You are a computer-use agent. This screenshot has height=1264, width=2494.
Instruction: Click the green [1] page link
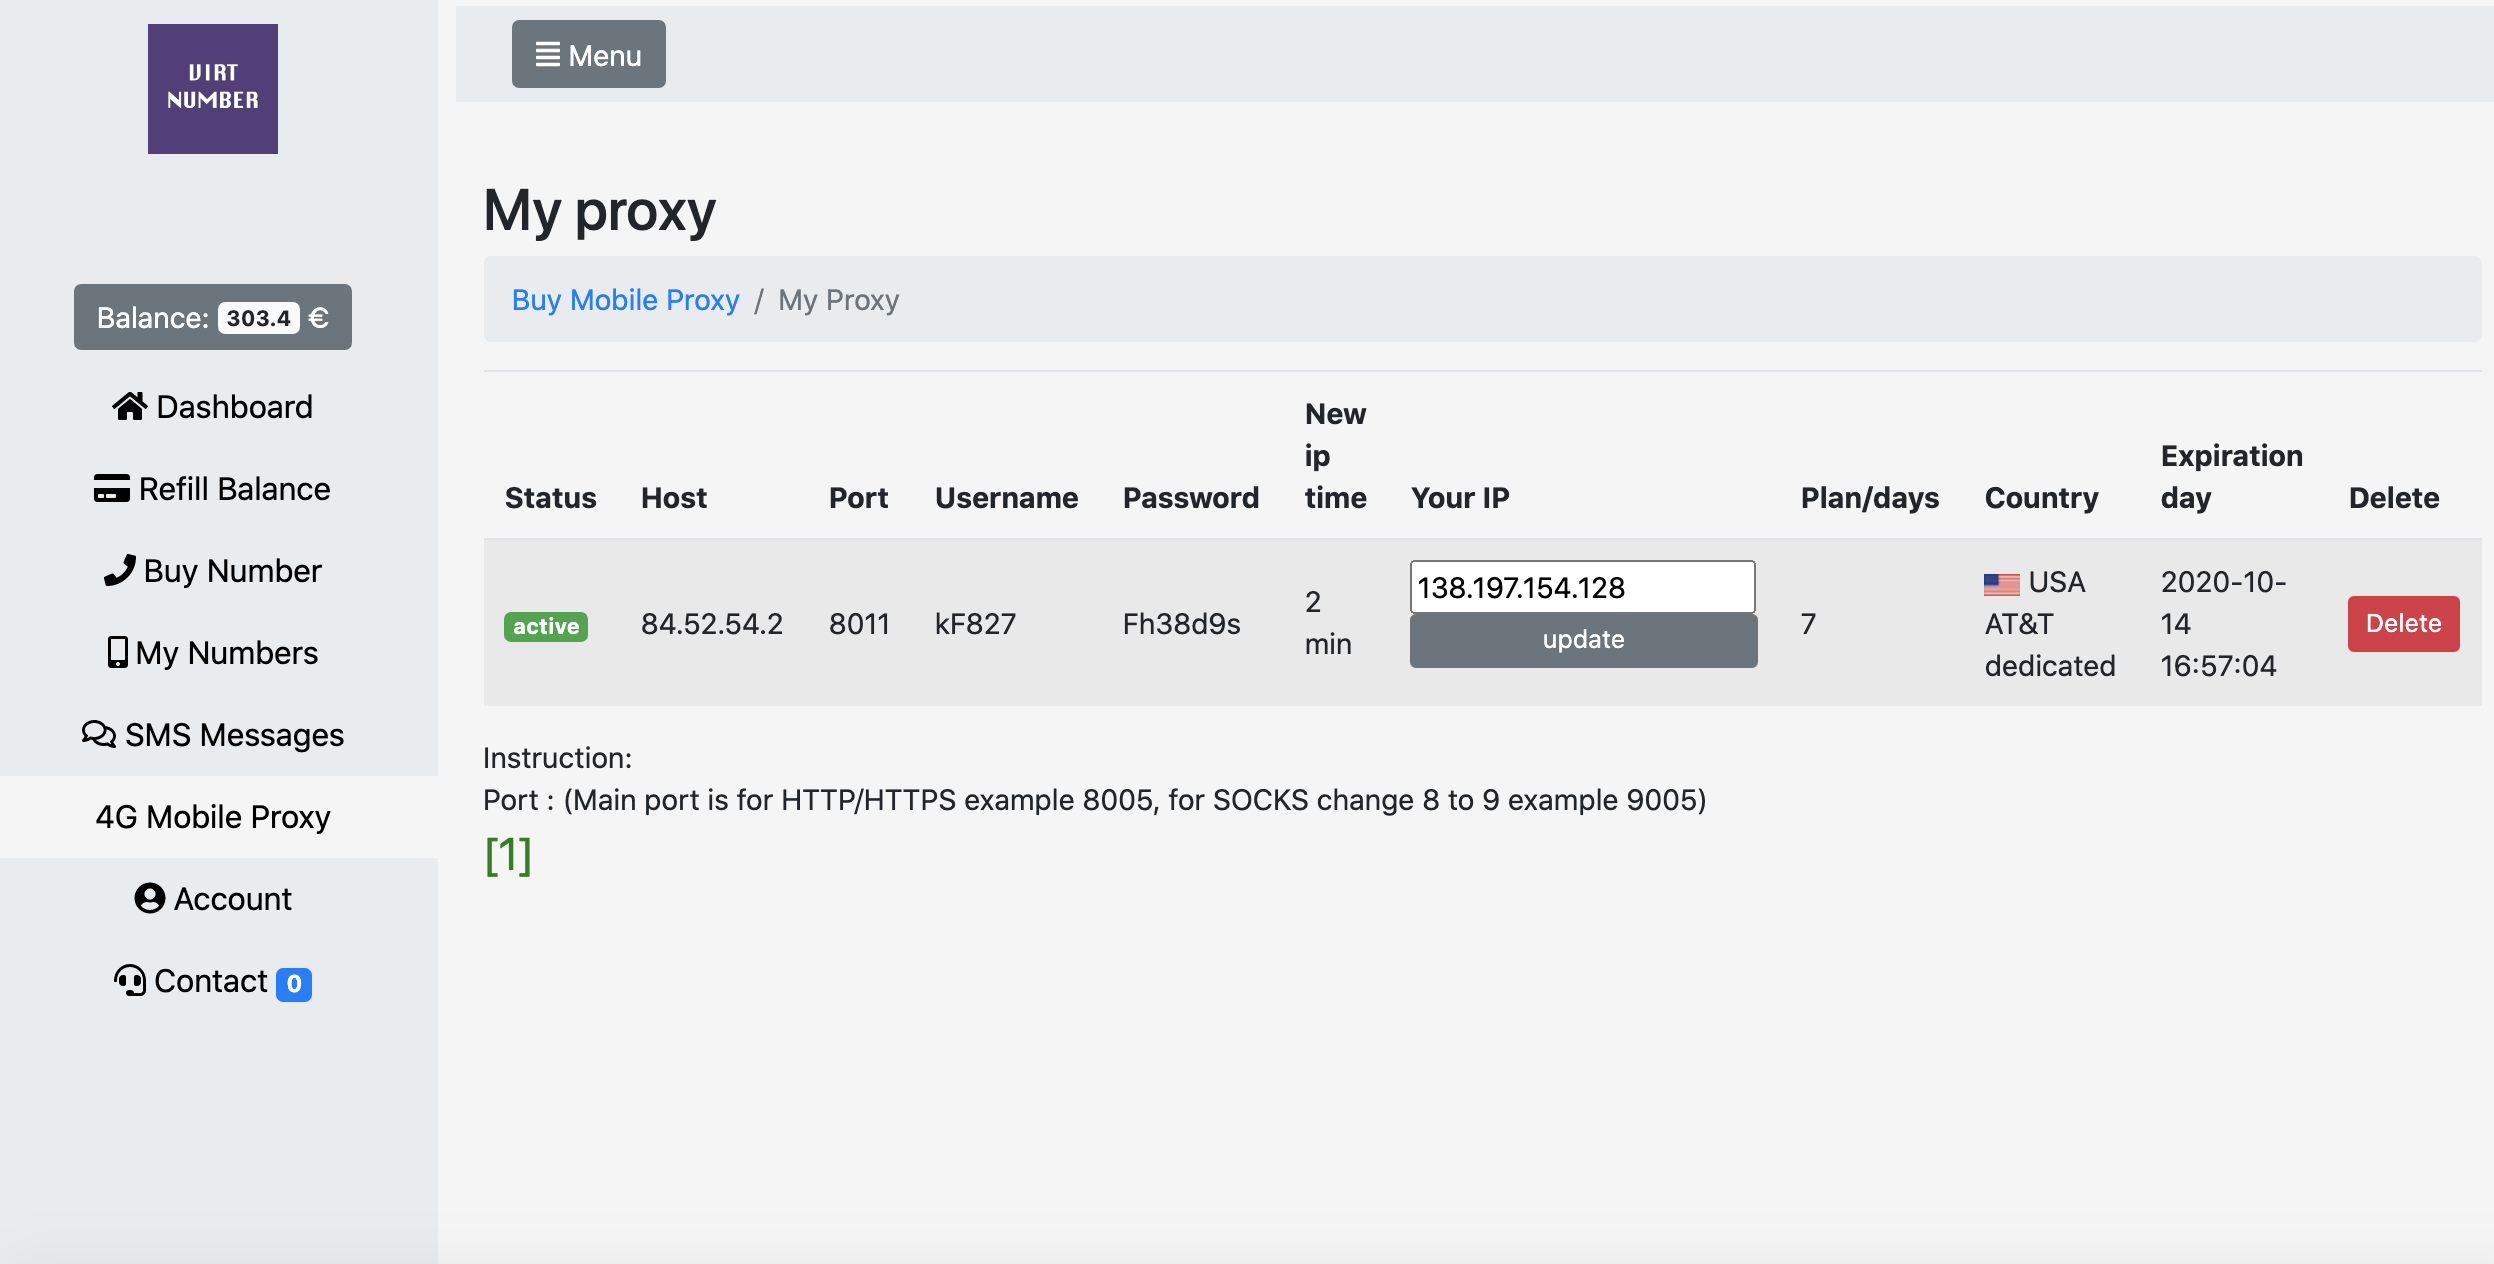(508, 856)
